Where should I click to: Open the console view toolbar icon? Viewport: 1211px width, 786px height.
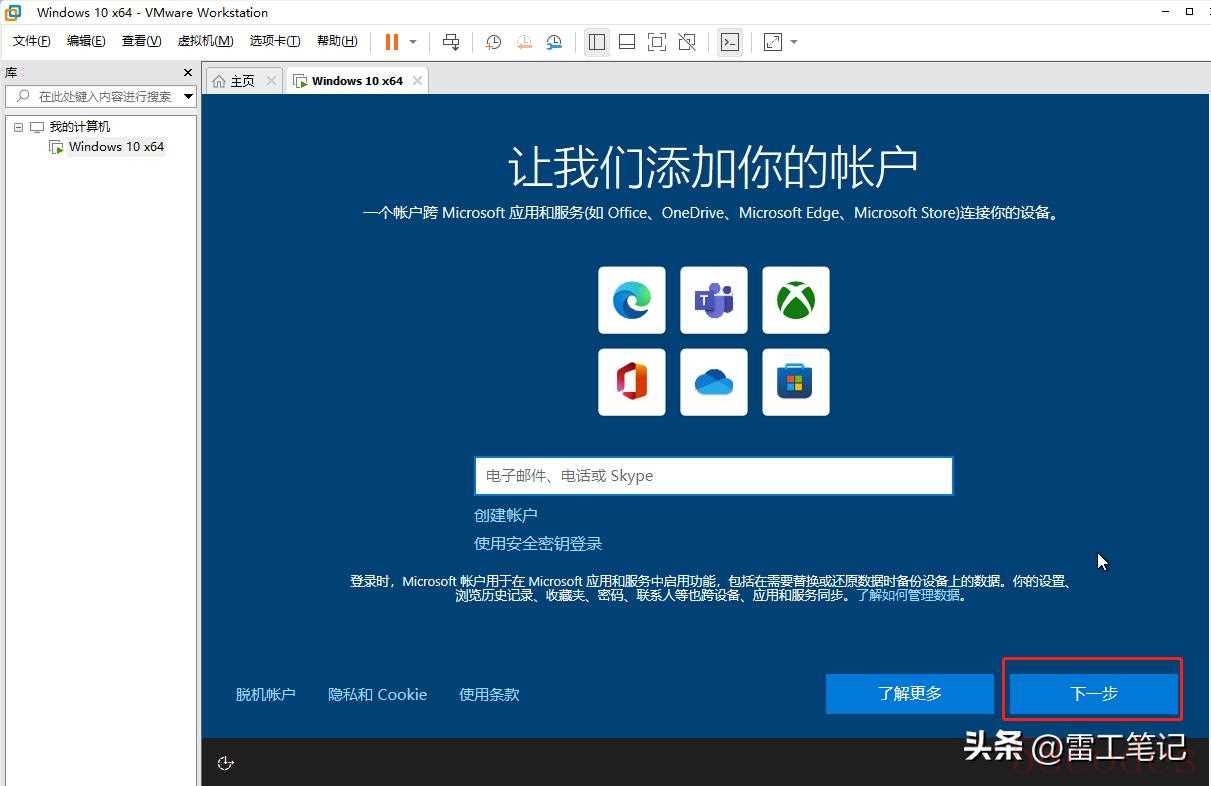(730, 42)
